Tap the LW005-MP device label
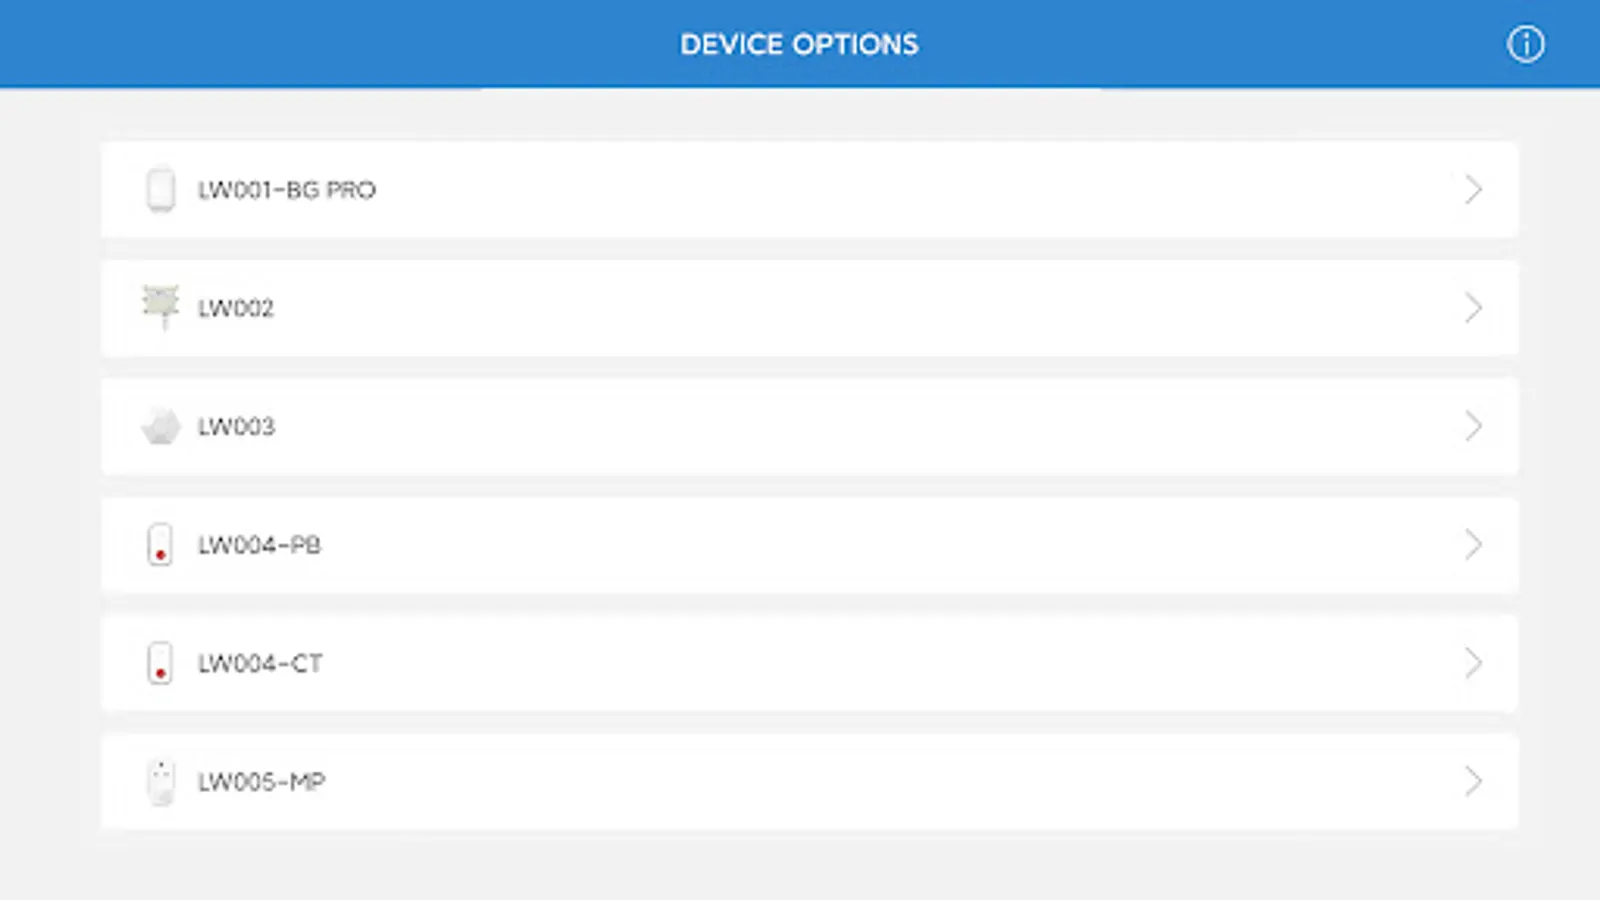1600x900 pixels. click(261, 782)
